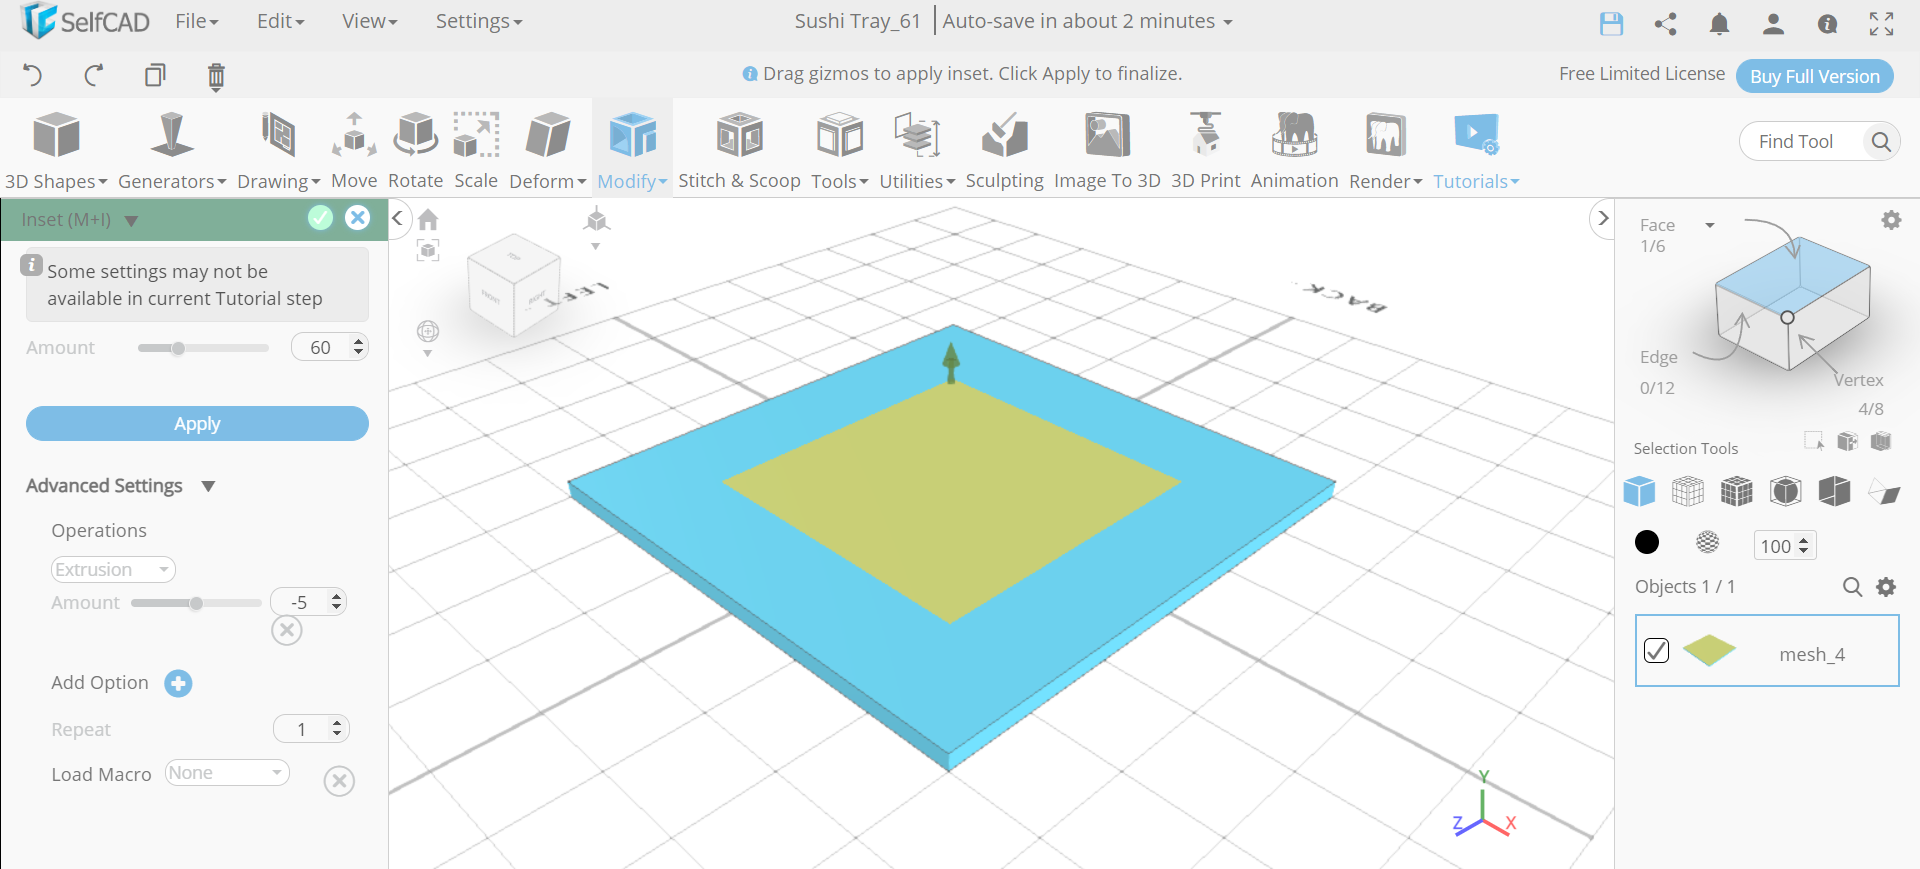
Task: Open the Extrusion operation dropdown
Action: pyautogui.click(x=113, y=570)
